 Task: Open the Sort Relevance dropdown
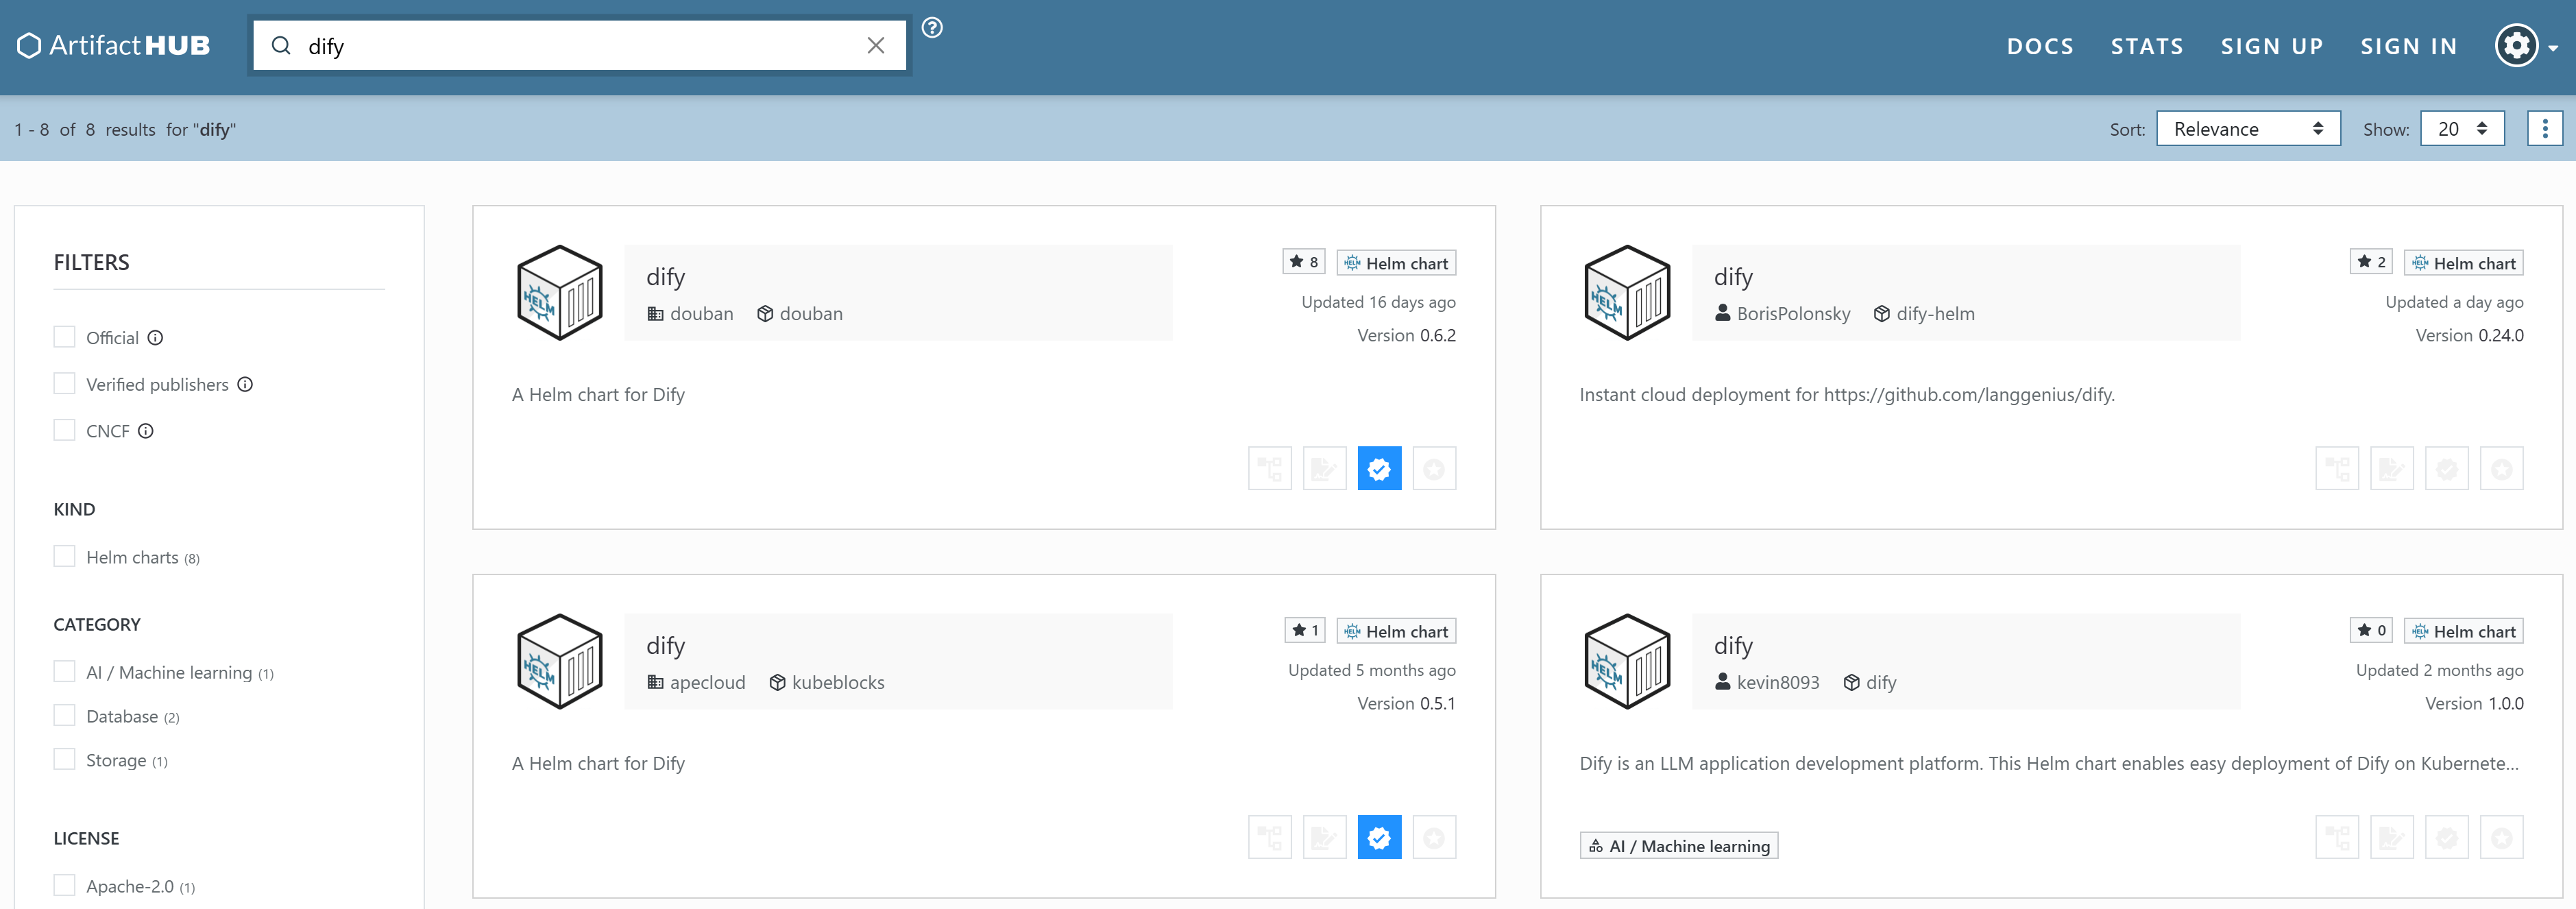point(2247,129)
